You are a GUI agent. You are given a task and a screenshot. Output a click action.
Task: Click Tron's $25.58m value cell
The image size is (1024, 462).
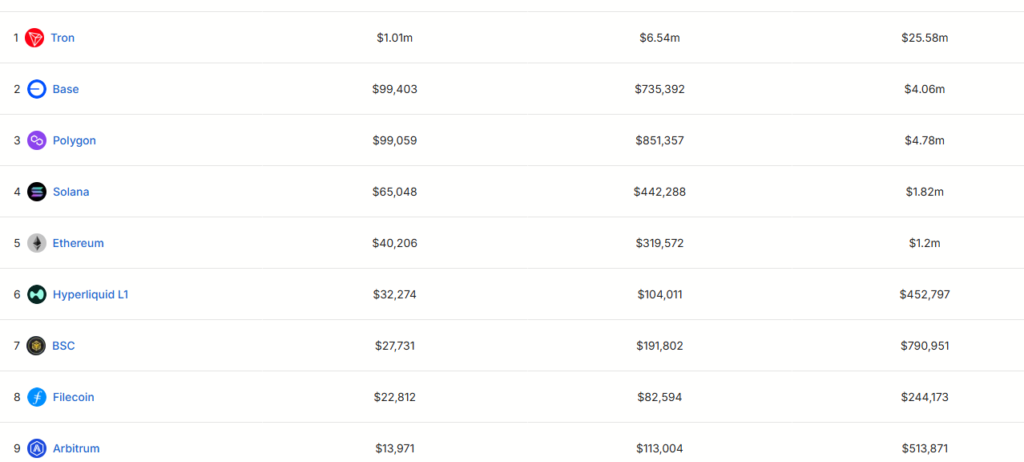pyautogui.click(x=924, y=38)
